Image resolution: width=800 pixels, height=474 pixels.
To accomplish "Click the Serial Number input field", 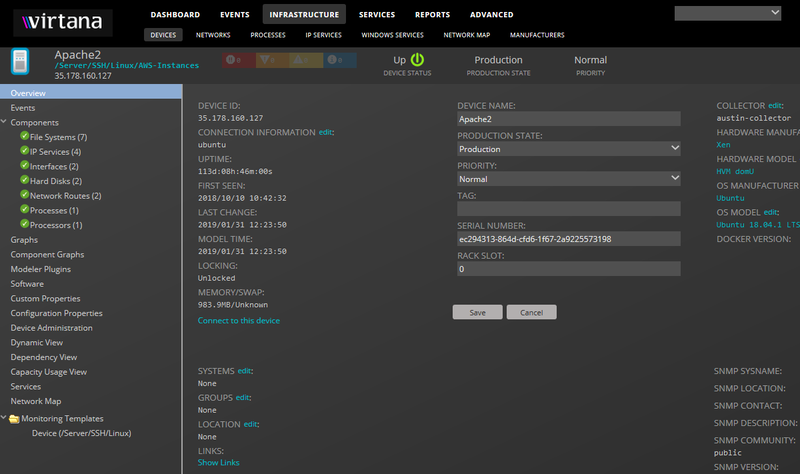I will [x=568, y=239].
